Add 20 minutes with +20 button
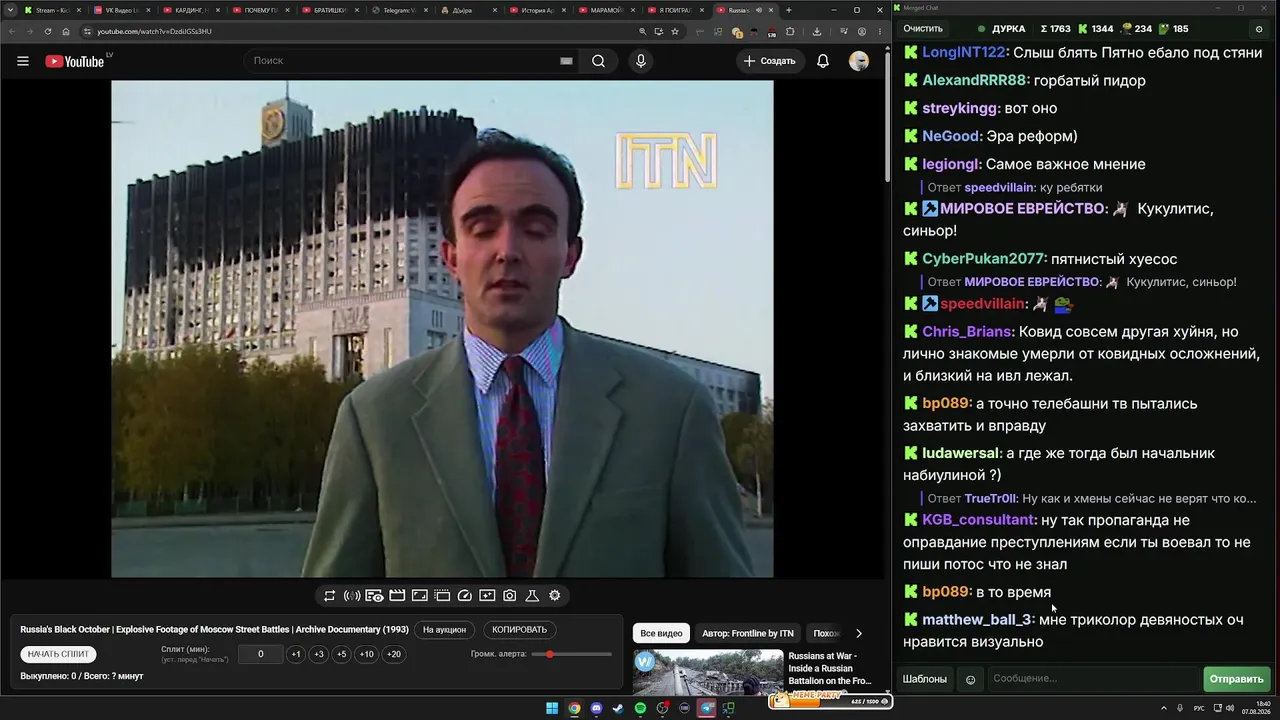 [394, 654]
